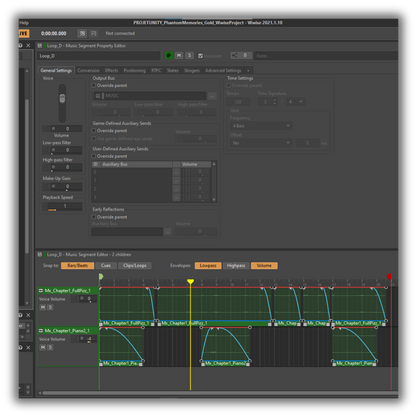Viewport: 417px width, 417px height.
Task: Click the profiler capture icon beside timecode
Action: 82,33
